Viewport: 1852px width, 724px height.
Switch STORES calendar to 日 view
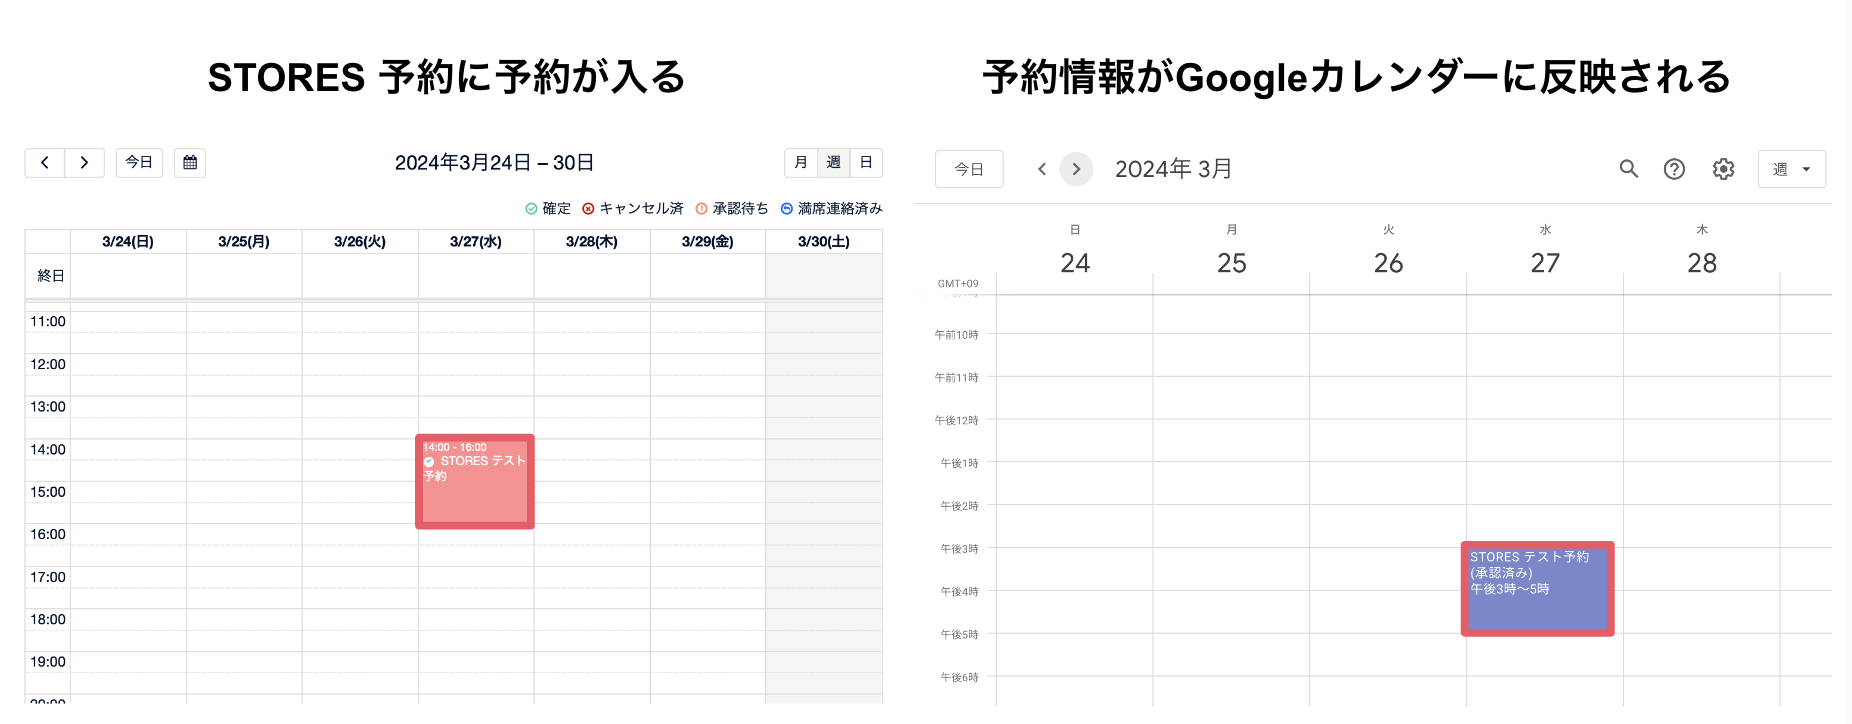[x=866, y=163]
